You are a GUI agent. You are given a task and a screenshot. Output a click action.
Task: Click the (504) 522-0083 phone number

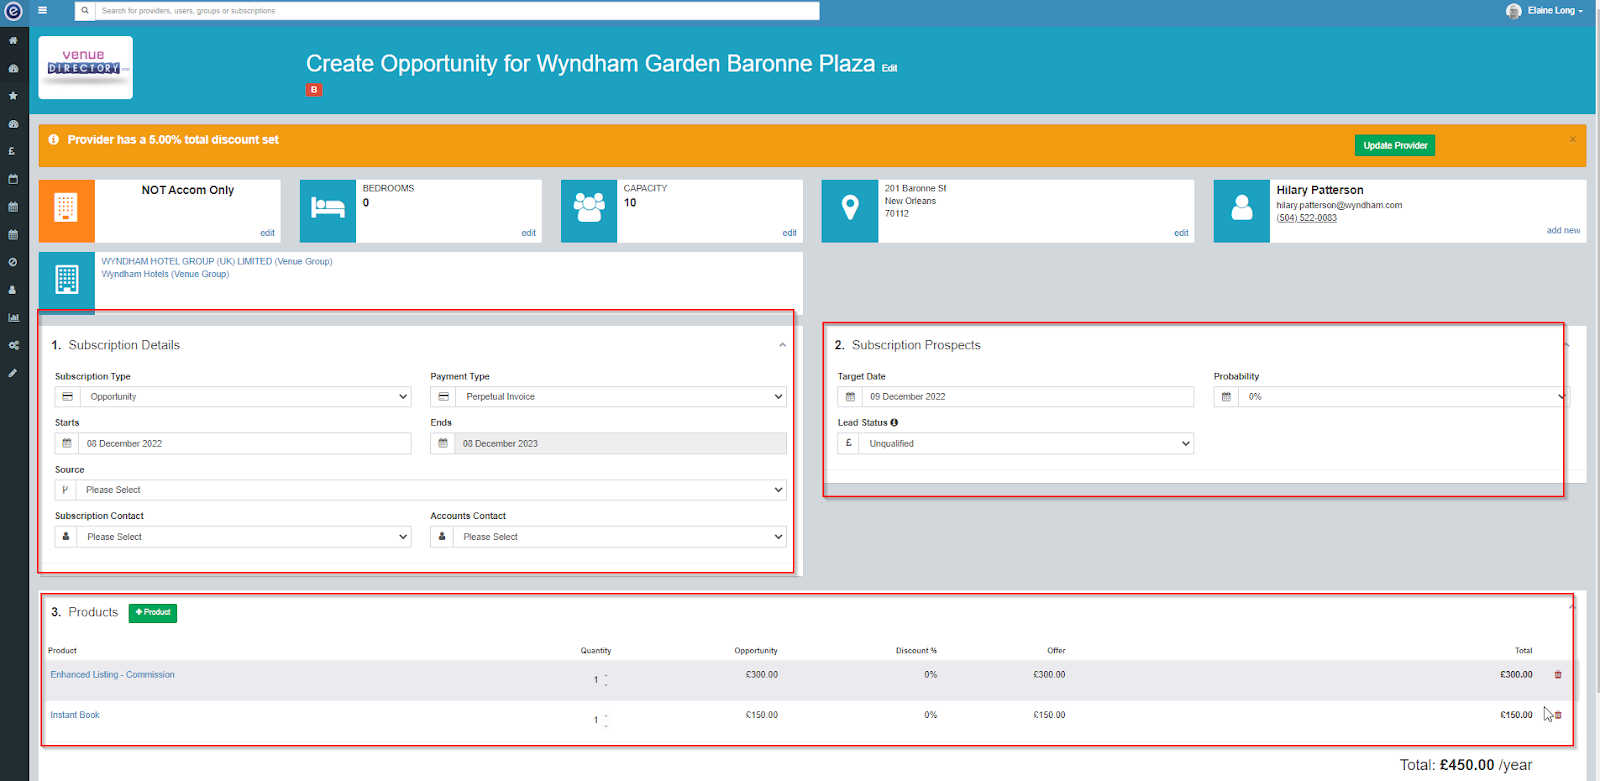(x=1306, y=218)
